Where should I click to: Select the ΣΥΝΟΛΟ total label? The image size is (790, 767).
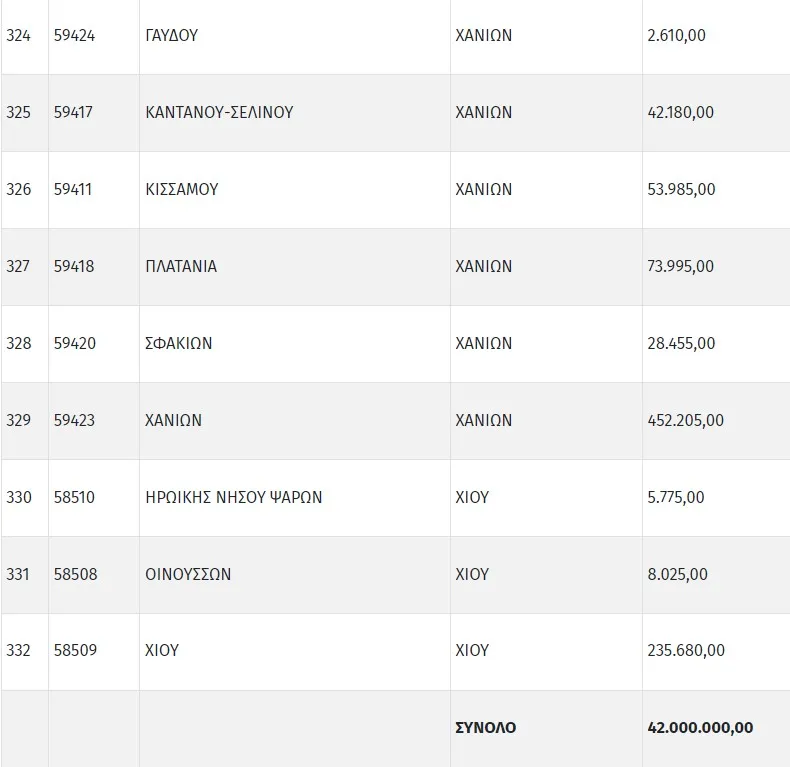[485, 727]
